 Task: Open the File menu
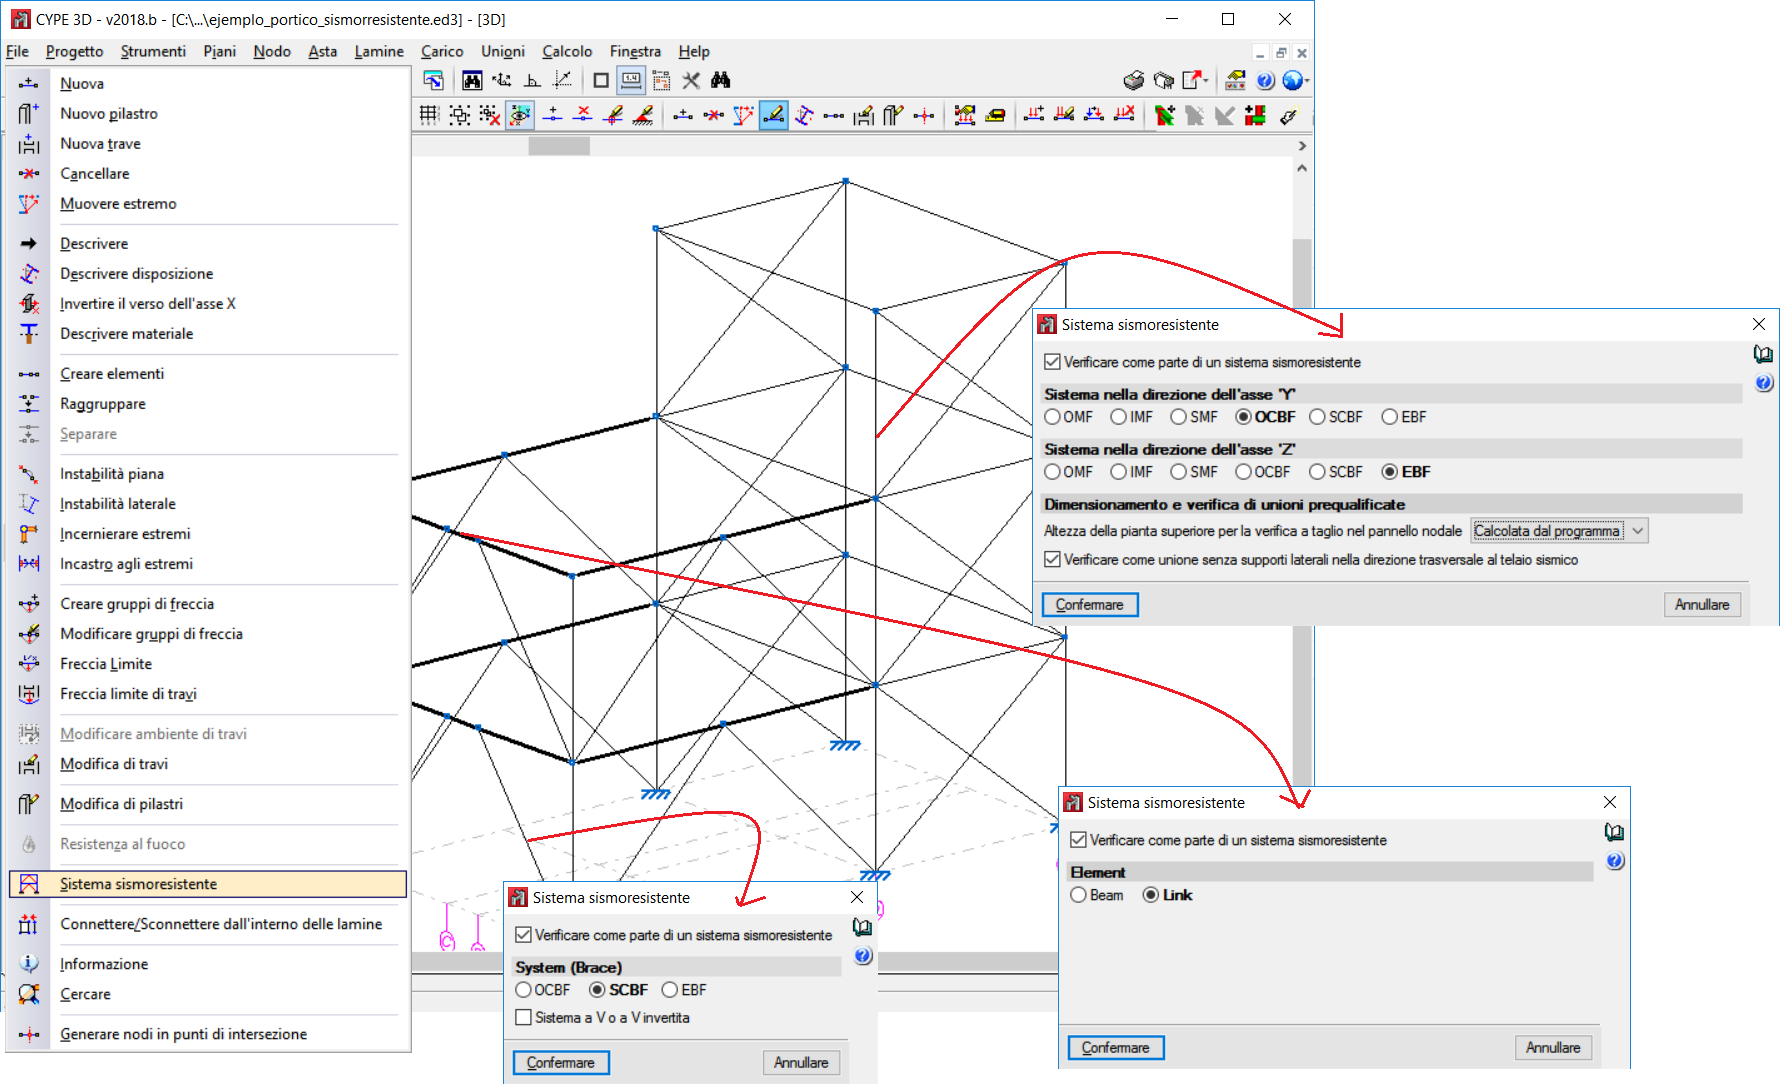(x=17, y=51)
